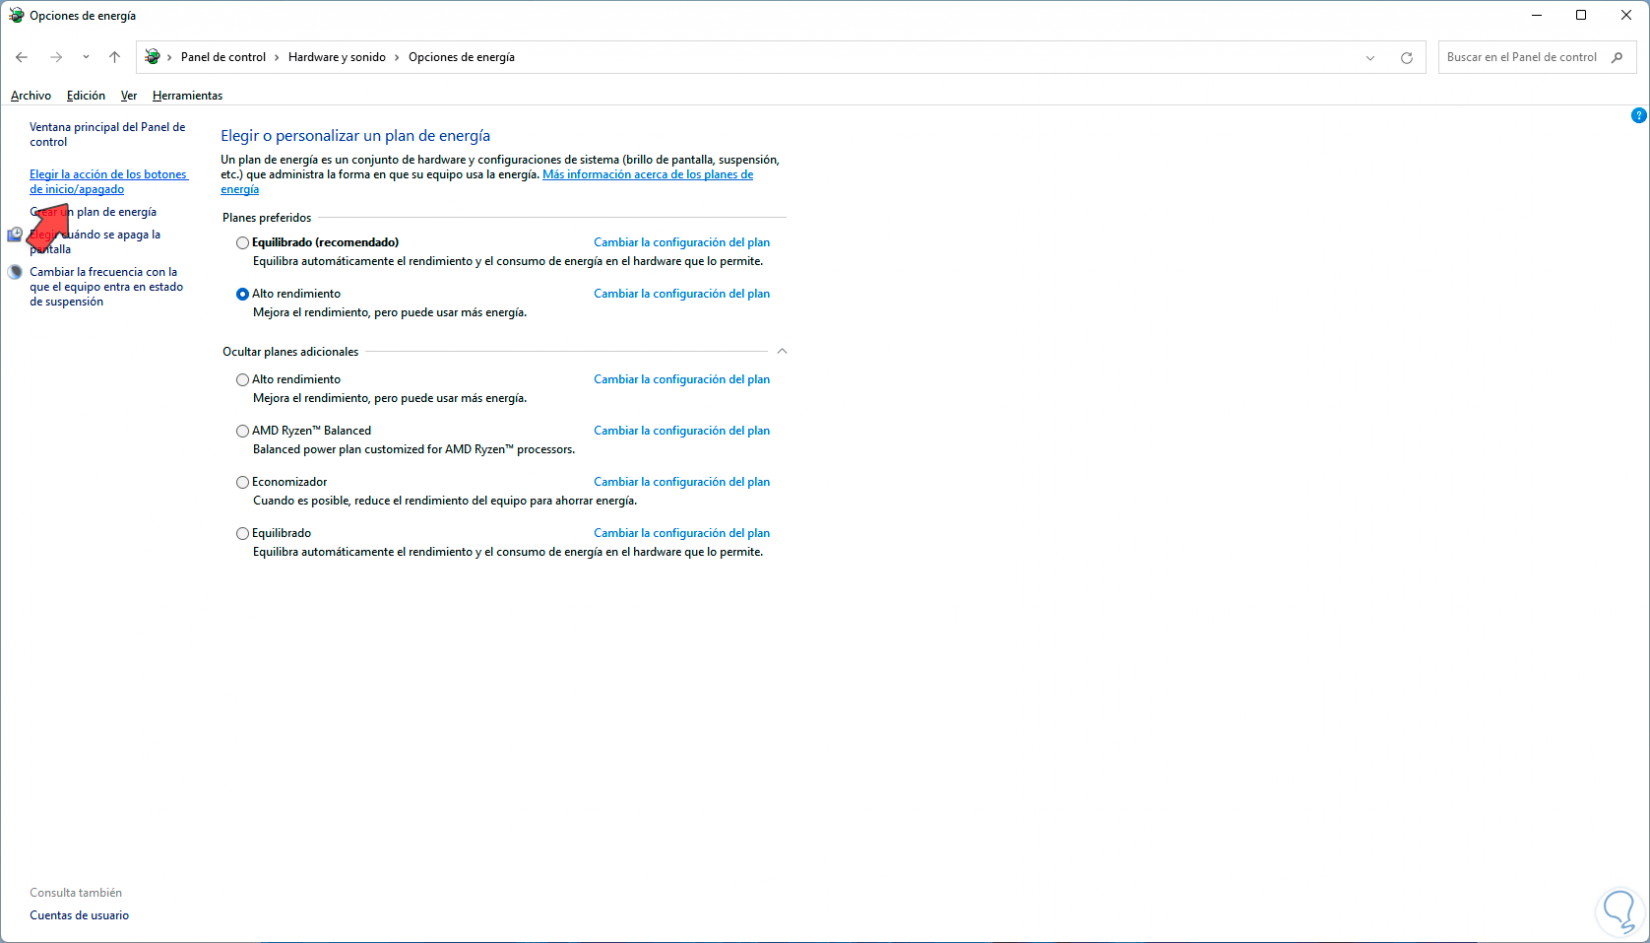1650x943 pixels.
Task: Click the Consulta también label
Action: pyautogui.click(x=76, y=893)
